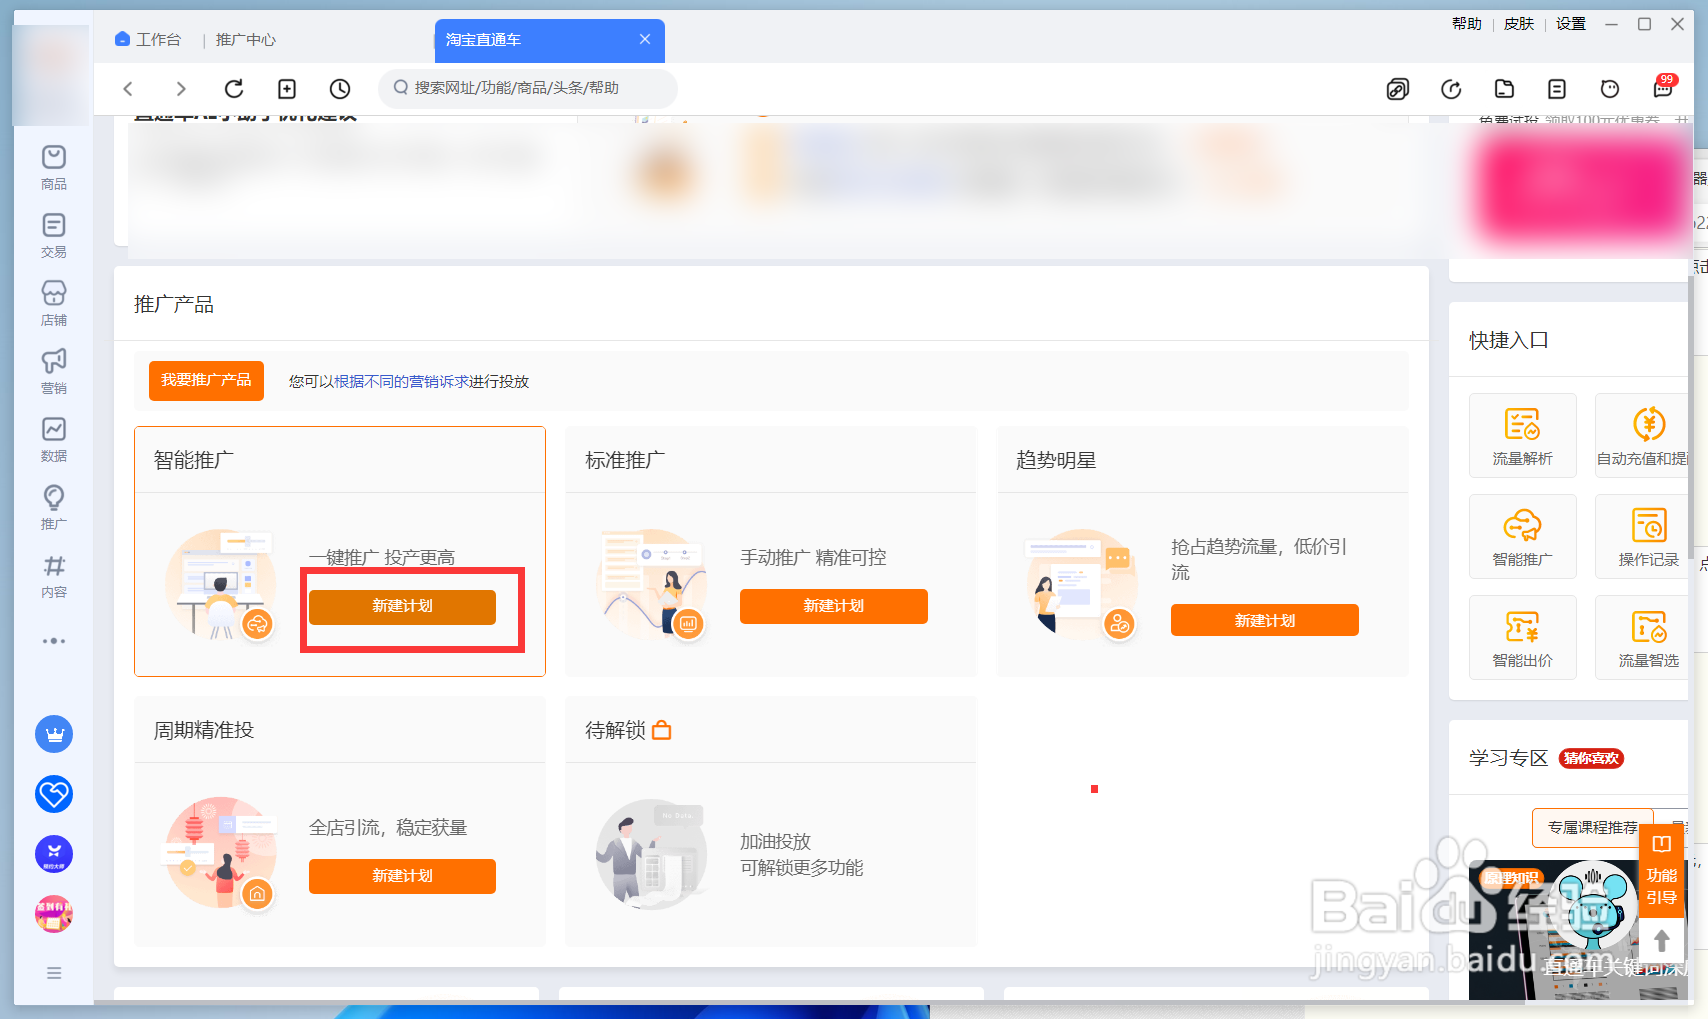
Task: Click the blue crown app icon
Action: pyautogui.click(x=54, y=734)
